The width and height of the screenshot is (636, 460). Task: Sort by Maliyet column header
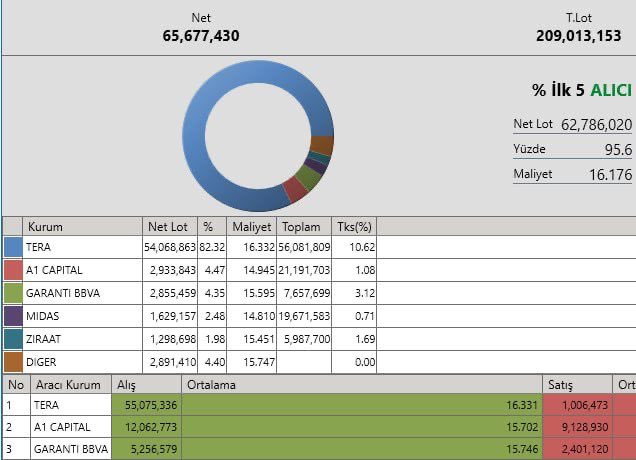pyautogui.click(x=251, y=226)
